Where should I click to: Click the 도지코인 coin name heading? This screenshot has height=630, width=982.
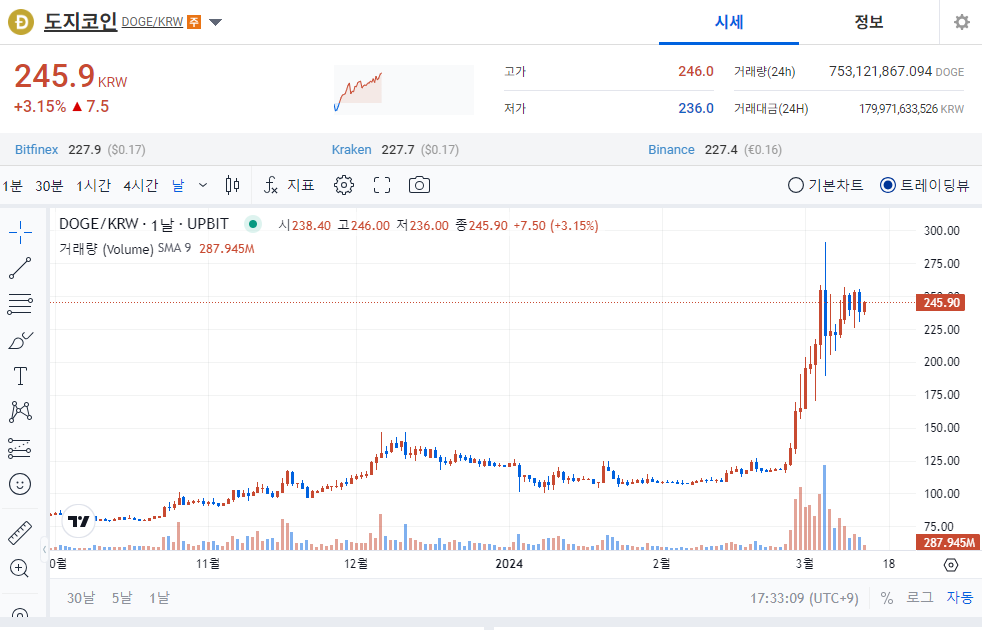(80, 22)
